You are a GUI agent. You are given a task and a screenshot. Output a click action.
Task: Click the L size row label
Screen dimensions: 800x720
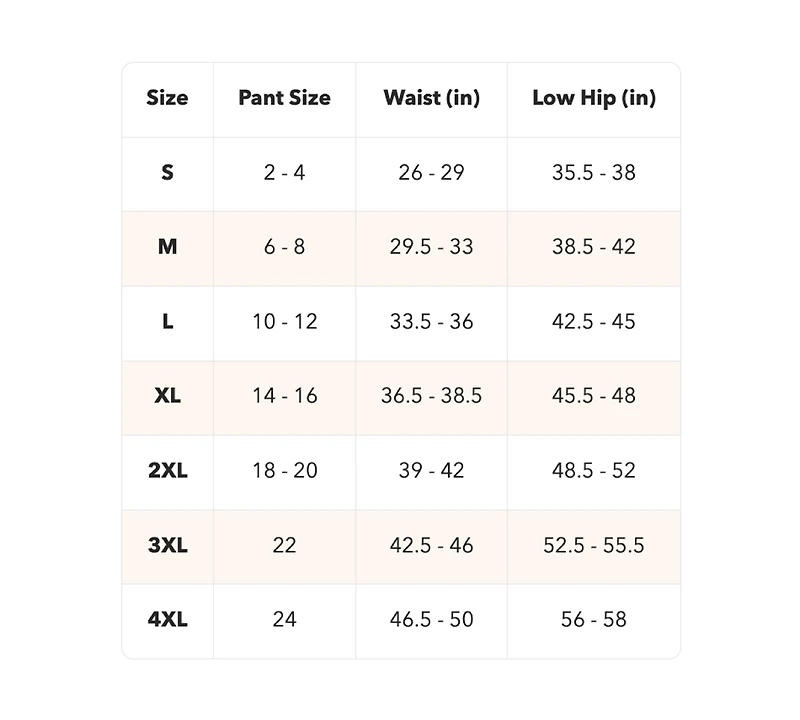pos(167,322)
